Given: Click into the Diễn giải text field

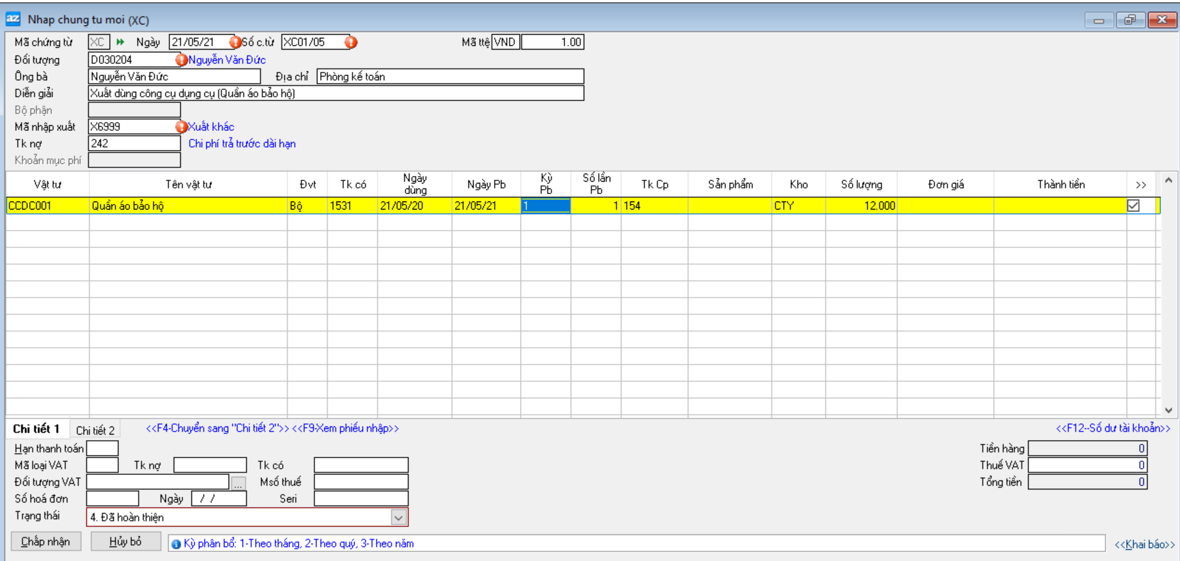Looking at the screenshot, I should (335, 93).
